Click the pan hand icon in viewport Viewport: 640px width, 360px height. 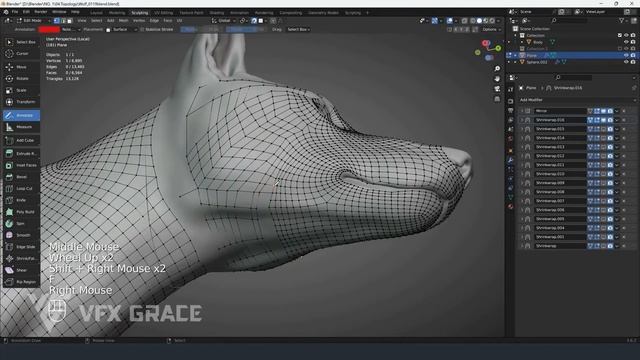point(497,78)
